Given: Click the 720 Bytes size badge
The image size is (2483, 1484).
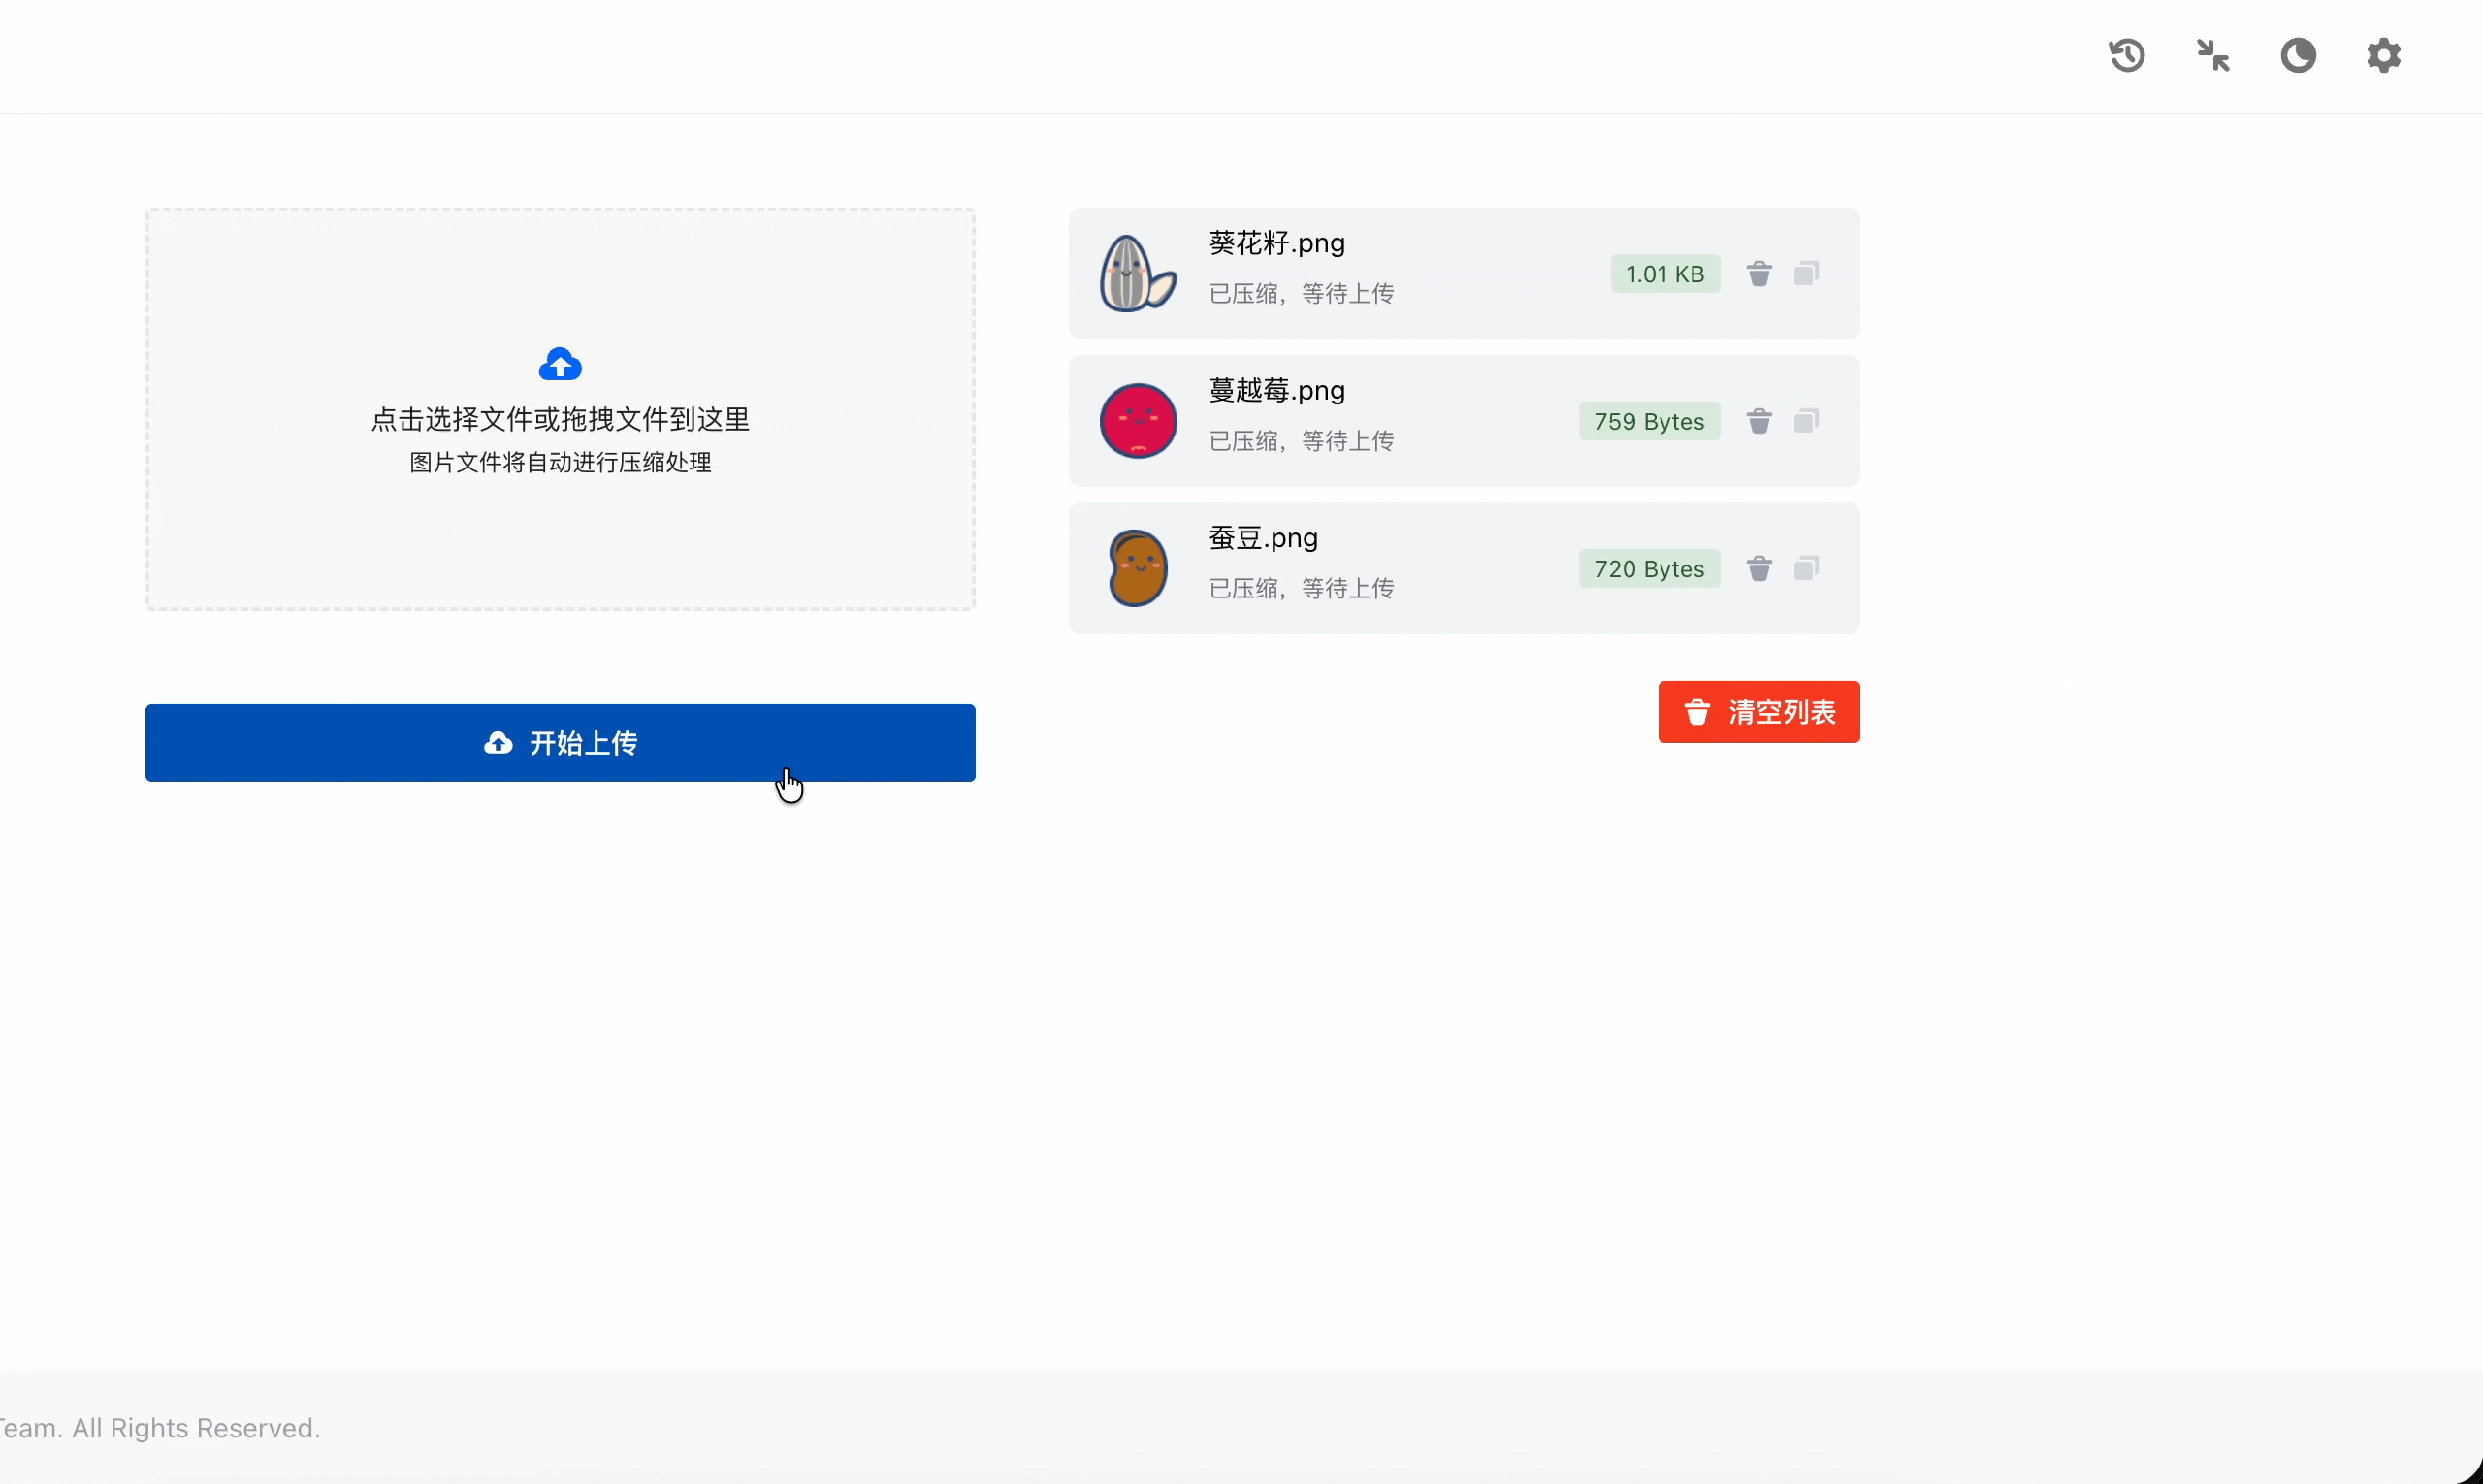Looking at the screenshot, I should click(x=1648, y=569).
